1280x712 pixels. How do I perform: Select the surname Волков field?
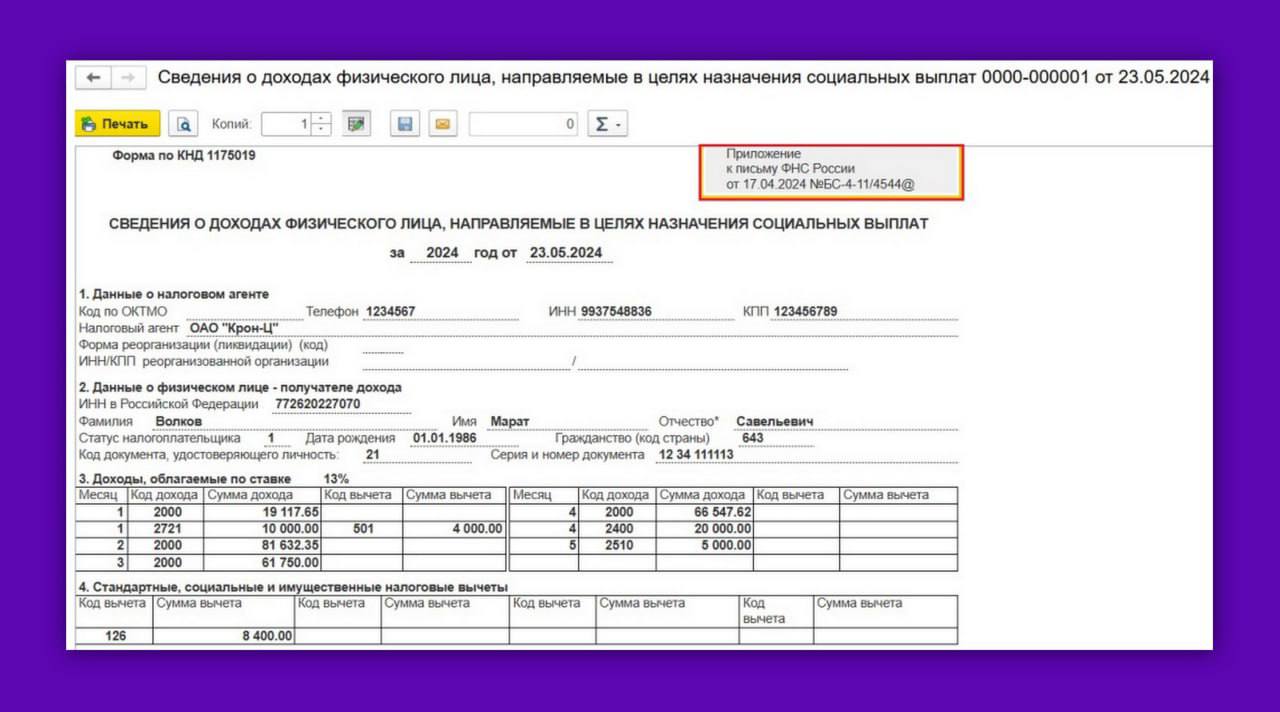tap(180, 421)
